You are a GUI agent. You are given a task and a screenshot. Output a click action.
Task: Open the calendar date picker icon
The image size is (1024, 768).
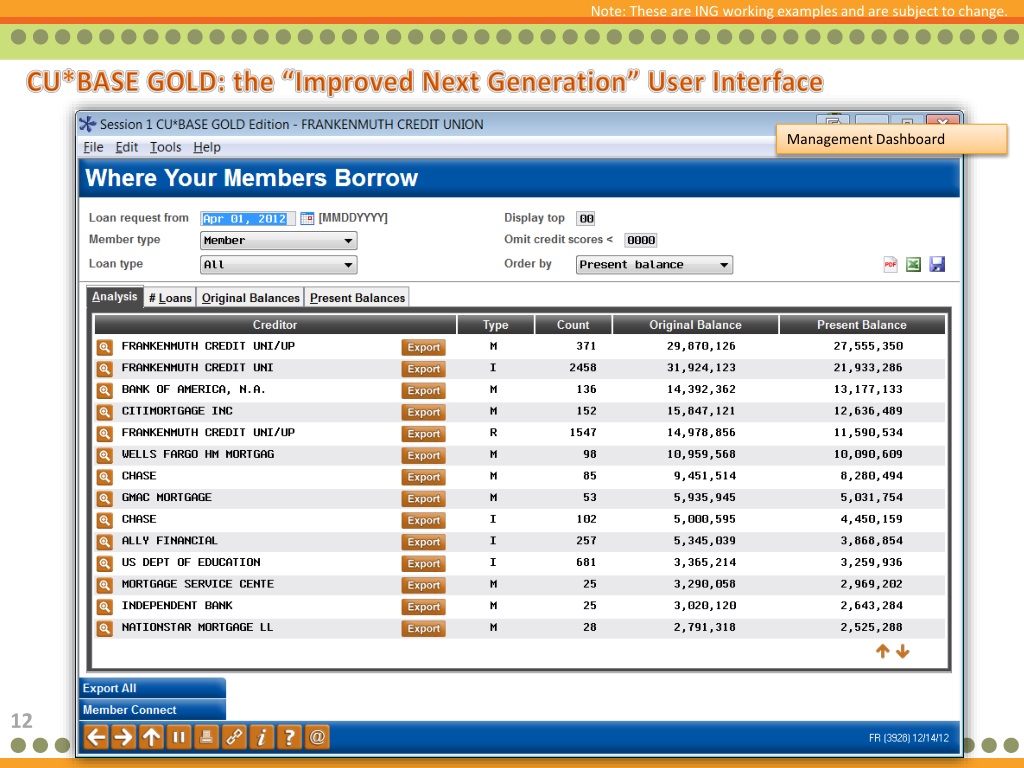(x=307, y=219)
